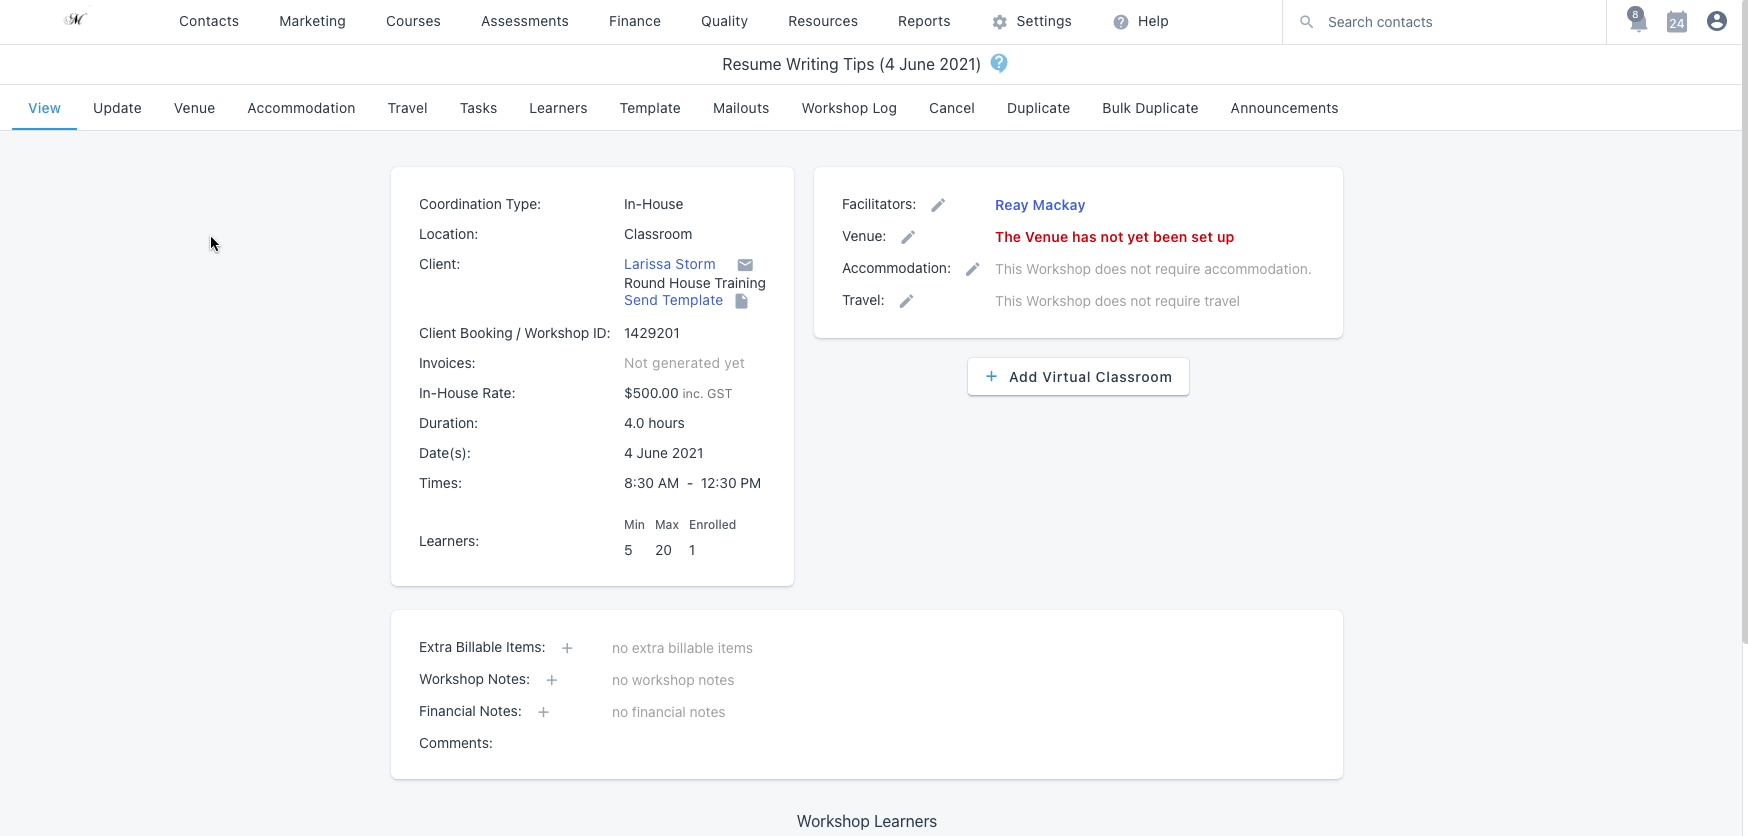This screenshot has width=1748, height=836.
Task: Switch to the Workshop Log tab
Action: (849, 108)
